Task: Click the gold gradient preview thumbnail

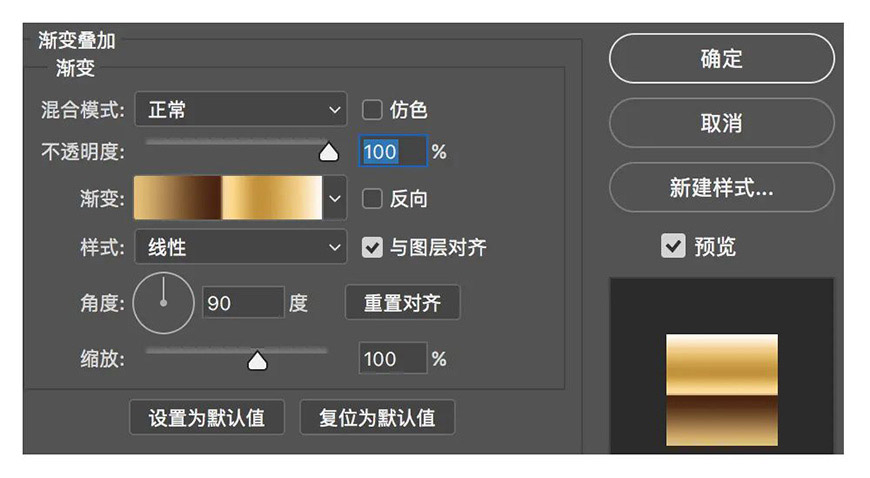Action: (722, 390)
